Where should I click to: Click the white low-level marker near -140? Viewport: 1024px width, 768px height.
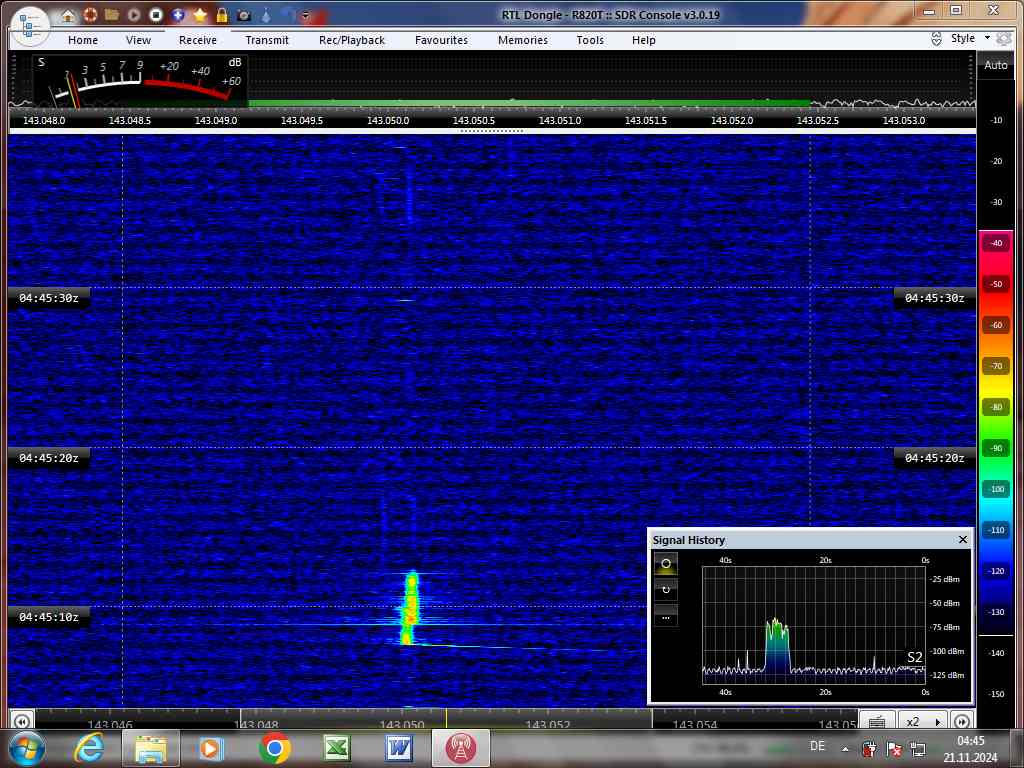pos(996,635)
